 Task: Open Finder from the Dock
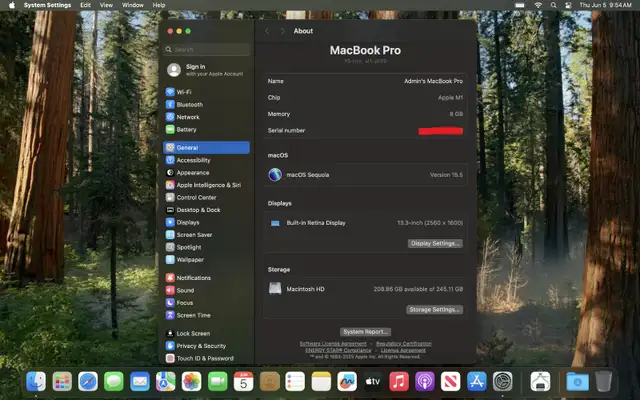pos(36,382)
